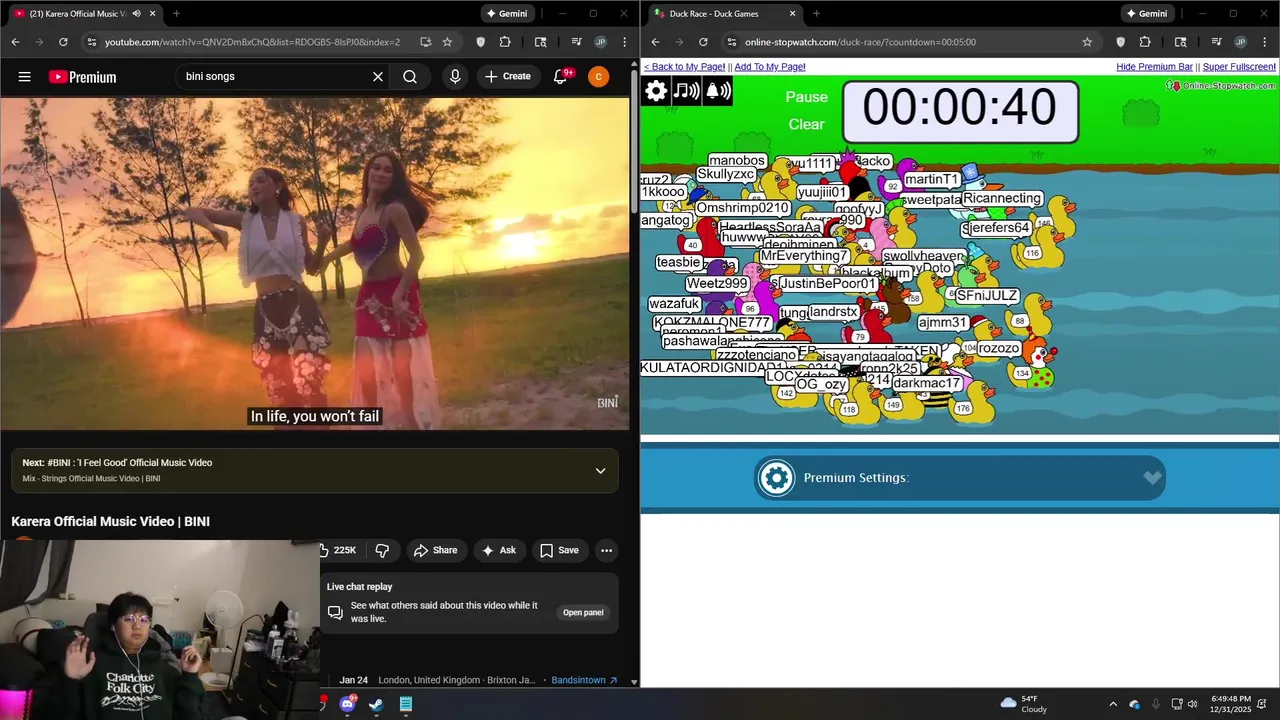This screenshot has height=720, width=1280.
Task: Clear the duck race timer
Action: coord(807,124)
